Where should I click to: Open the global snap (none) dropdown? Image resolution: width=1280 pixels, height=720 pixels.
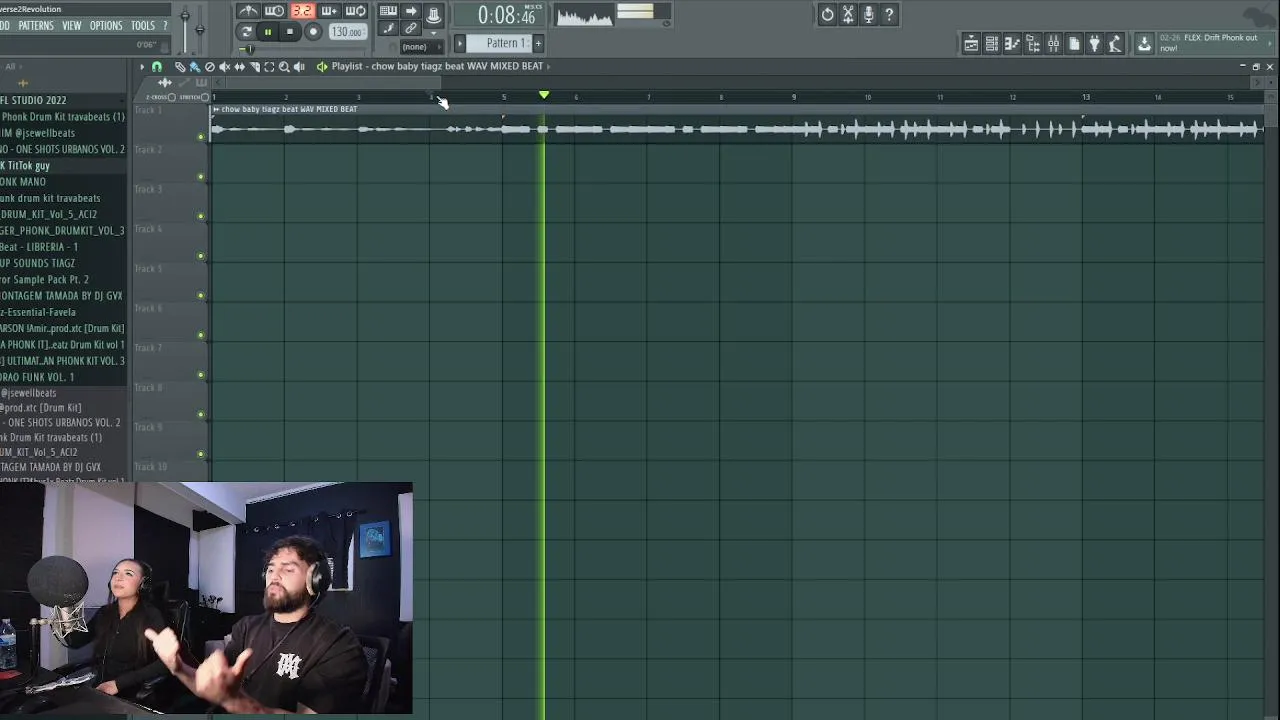422,47
